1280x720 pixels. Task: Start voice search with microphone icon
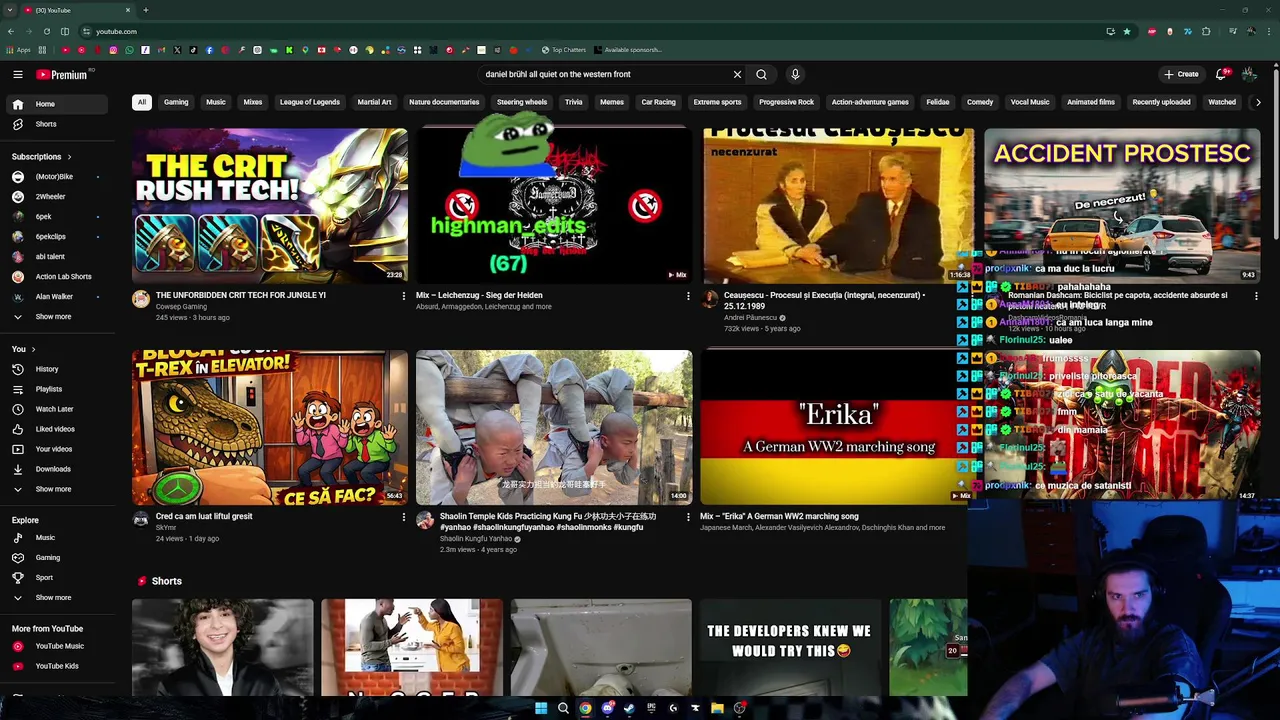[795, 74]
